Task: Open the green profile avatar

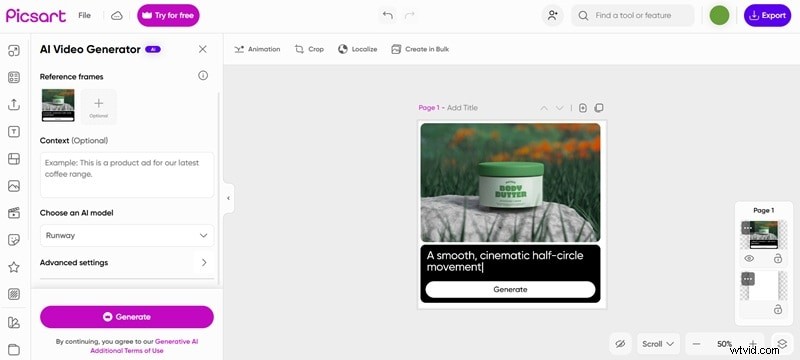Action: click(x=719, y=15)
